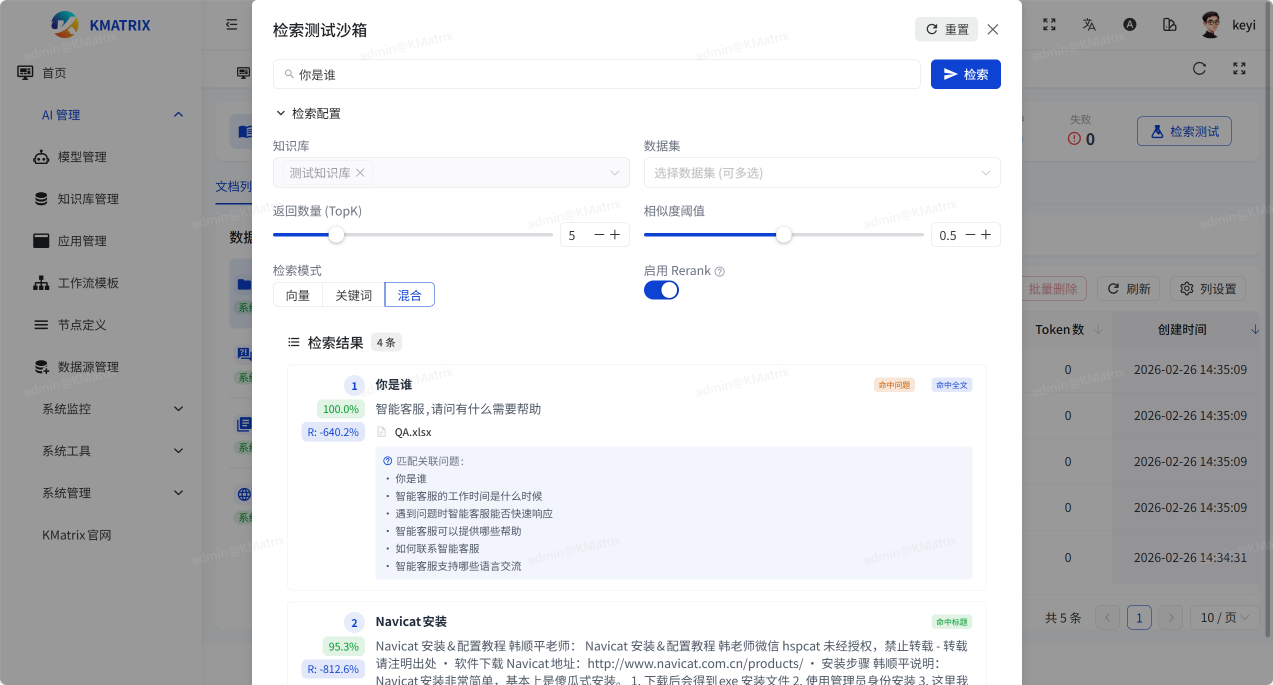Open the 数据集 multi-select dropdown
The image size is (1273, 685).
point(821,172)
